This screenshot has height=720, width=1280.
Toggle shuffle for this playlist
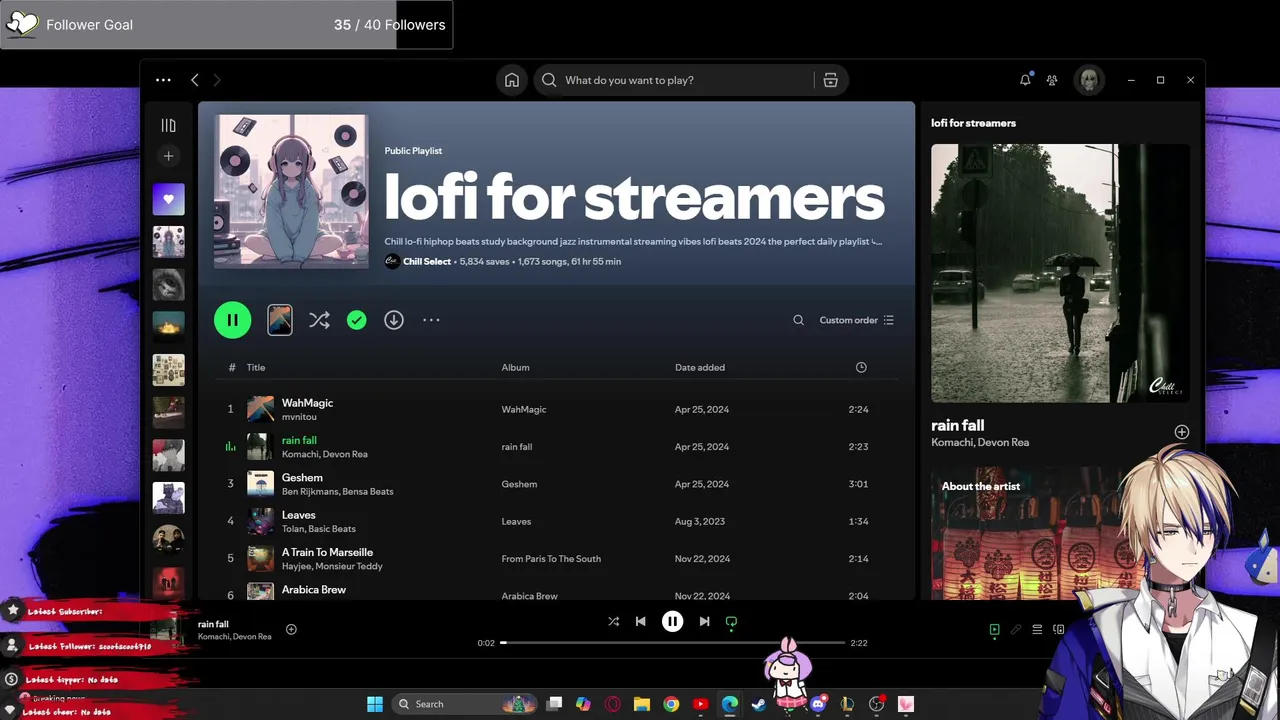[x=319, y=320]
